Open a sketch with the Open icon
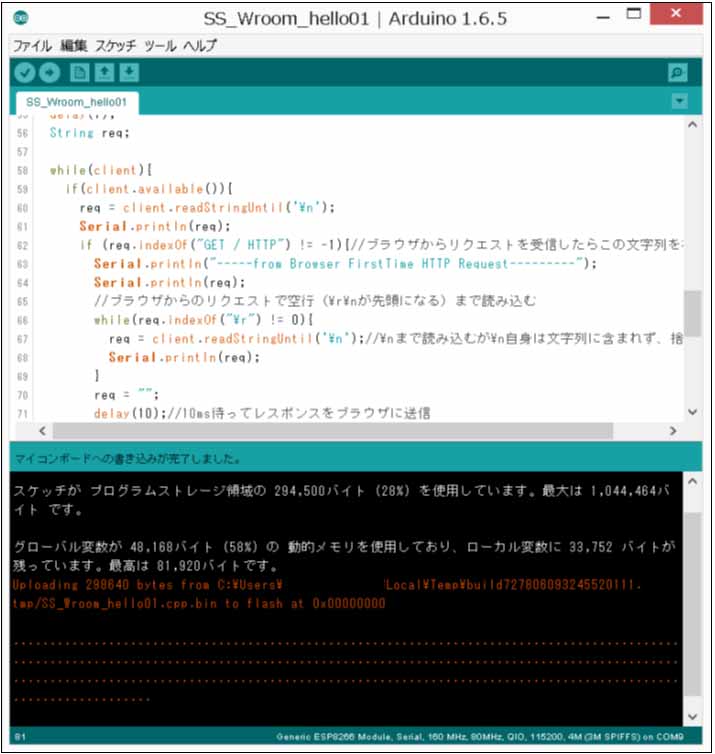Viewport: 715px width, 754px height. [104, 73]
